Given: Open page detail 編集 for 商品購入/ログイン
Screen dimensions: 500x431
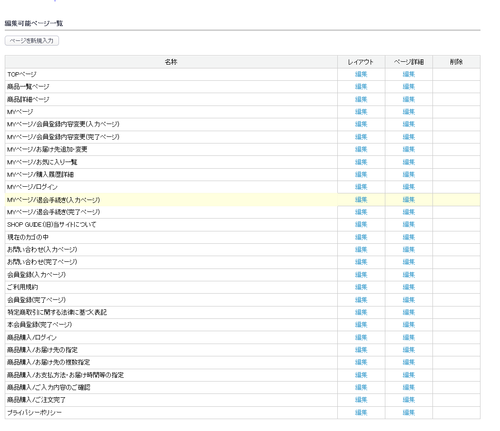Looking at the screenshot, I should pos(409,338).
